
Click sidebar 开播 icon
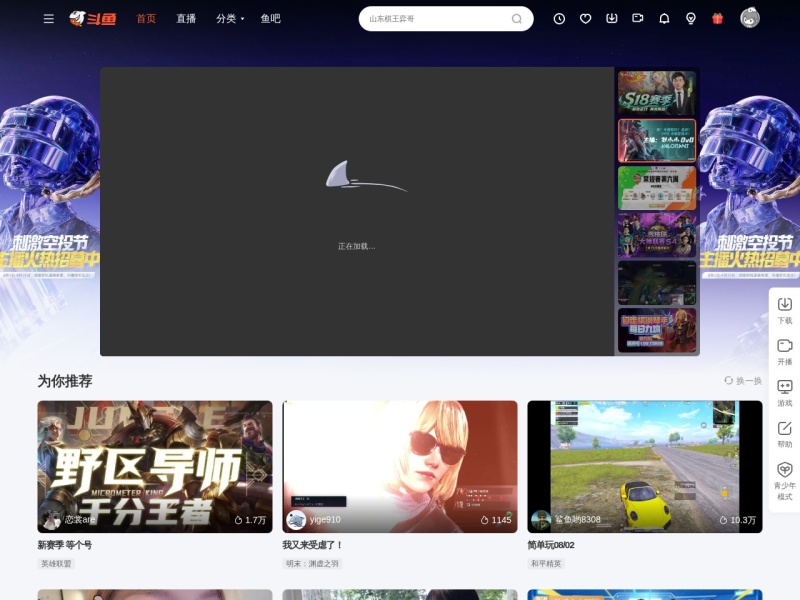pyautogui.click(x=785, y=352)
